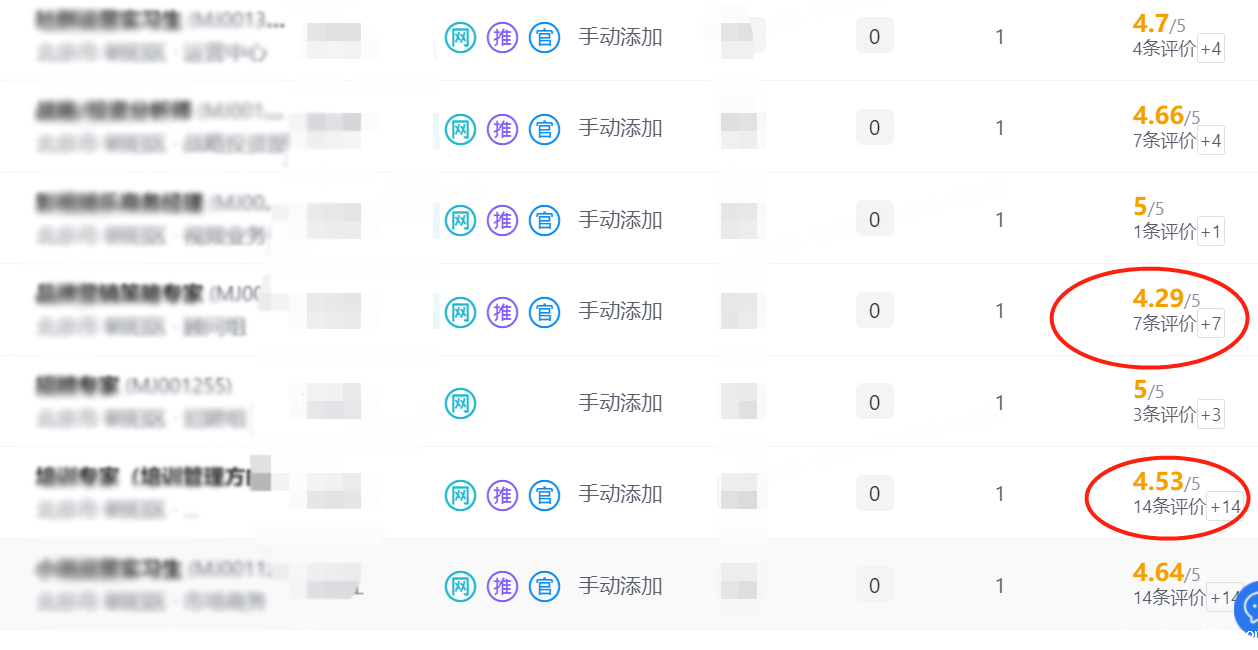Click the lone 网 icon in the MJ001255 row
This screenshot has height=650, width=1258.
460,404
